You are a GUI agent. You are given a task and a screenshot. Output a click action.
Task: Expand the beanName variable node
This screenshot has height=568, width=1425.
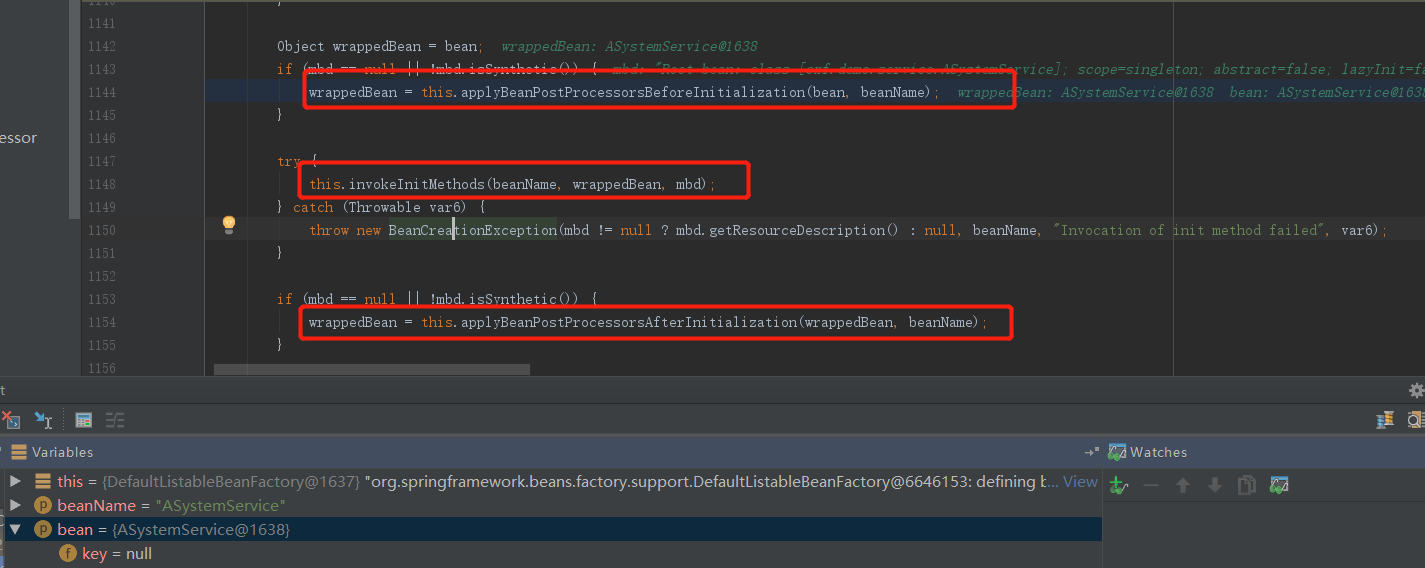pos(15,505)
